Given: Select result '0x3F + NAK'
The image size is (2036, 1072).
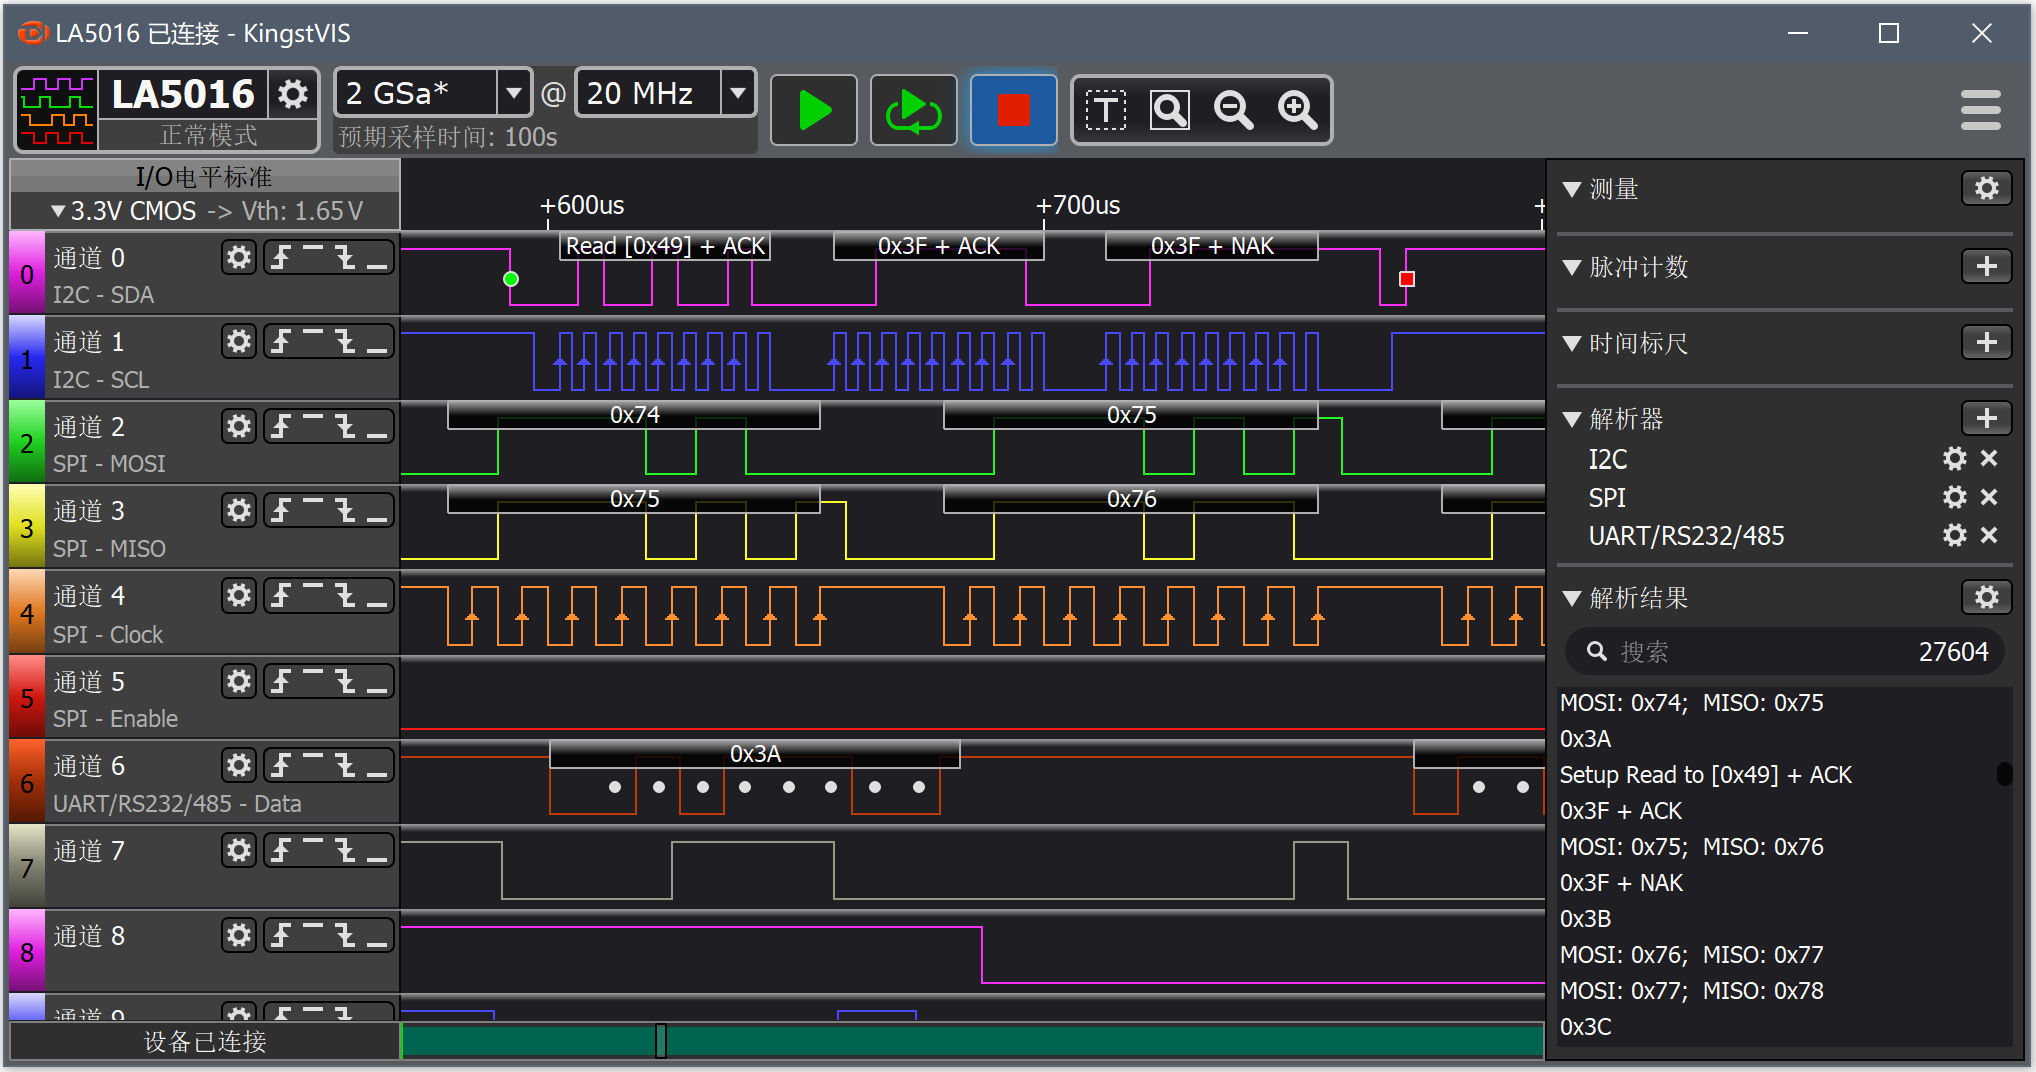Looking at the screenshot, I should (1621, 883).
